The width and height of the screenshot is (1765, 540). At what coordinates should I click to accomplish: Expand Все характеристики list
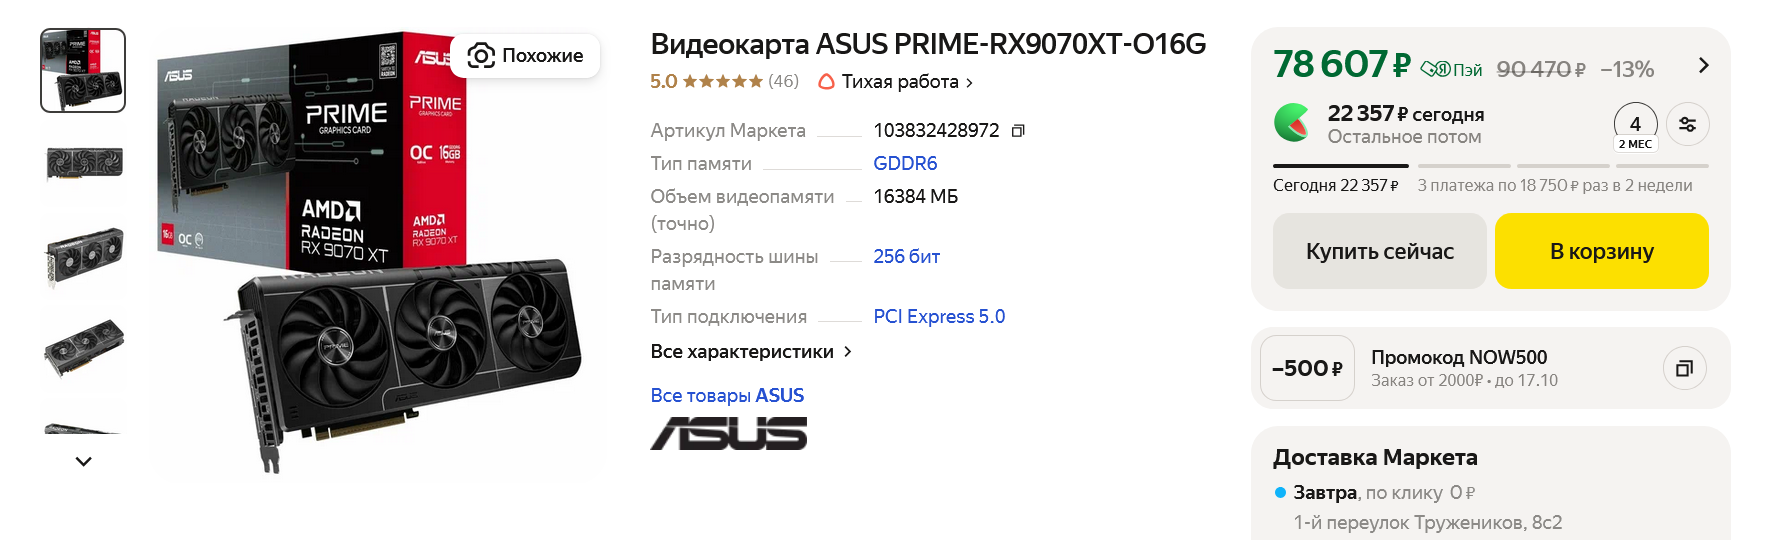click(751, 352)
